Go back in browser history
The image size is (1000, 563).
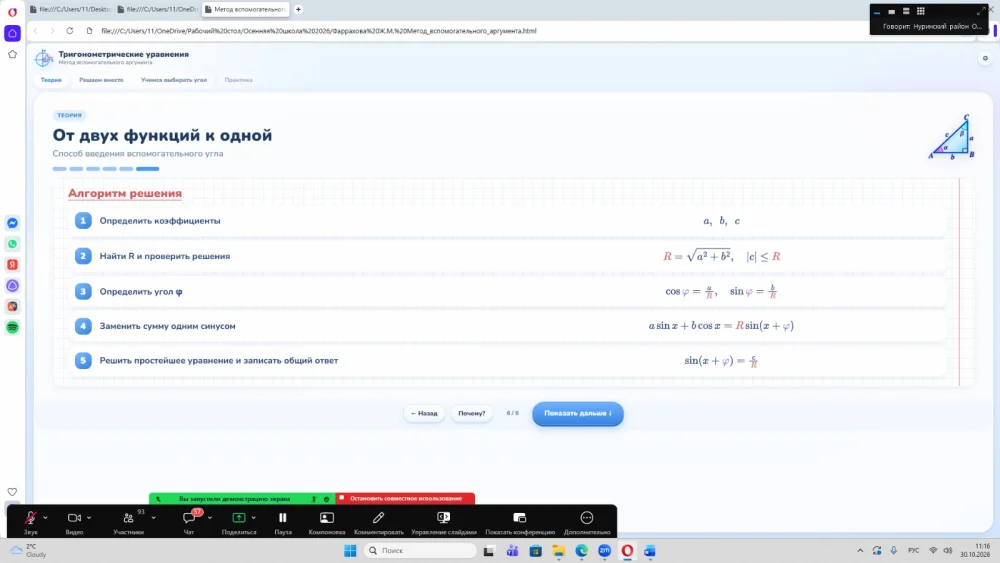coord(36,31)
